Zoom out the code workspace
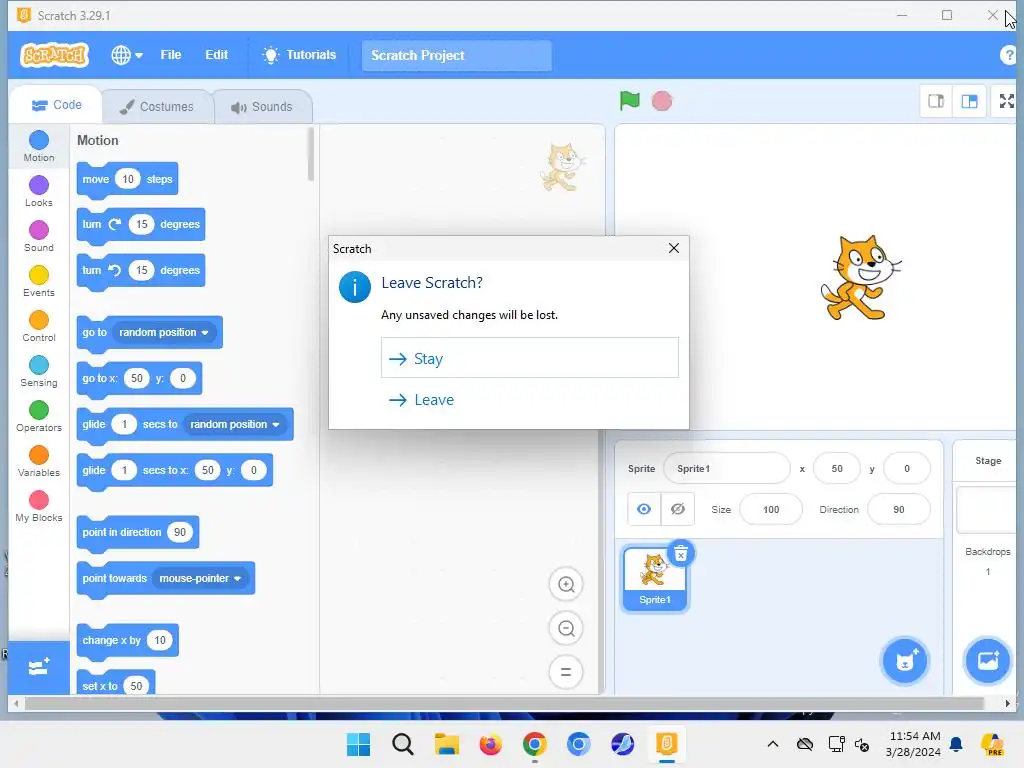 [x=566, y=628]
